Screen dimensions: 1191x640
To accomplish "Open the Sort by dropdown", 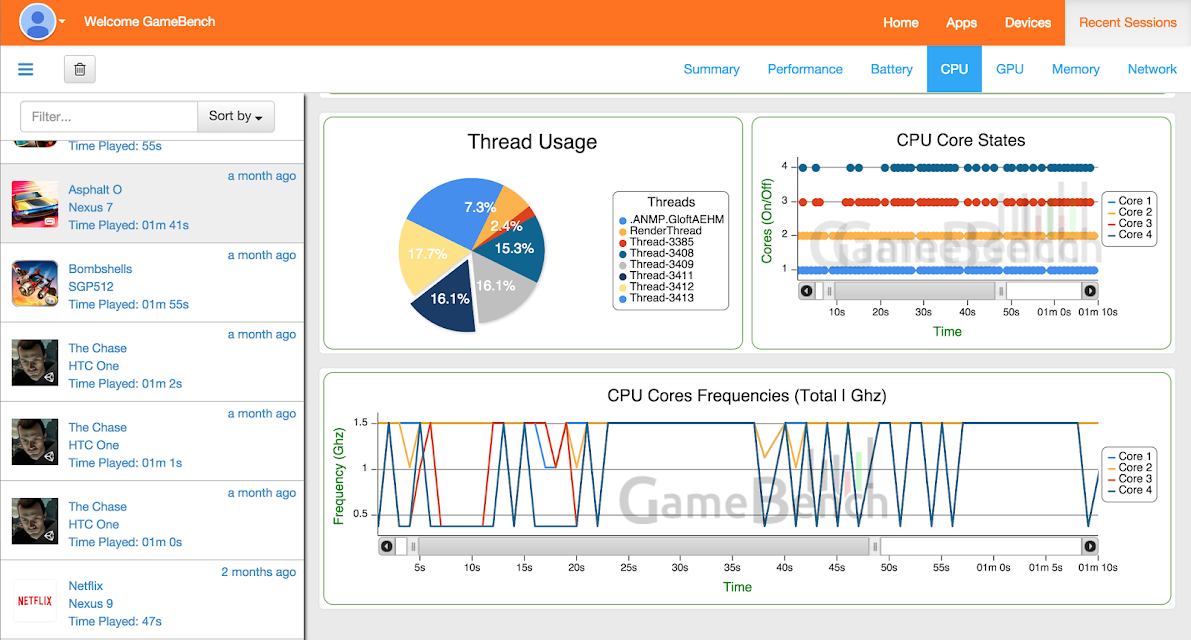I will pos(235,116).
